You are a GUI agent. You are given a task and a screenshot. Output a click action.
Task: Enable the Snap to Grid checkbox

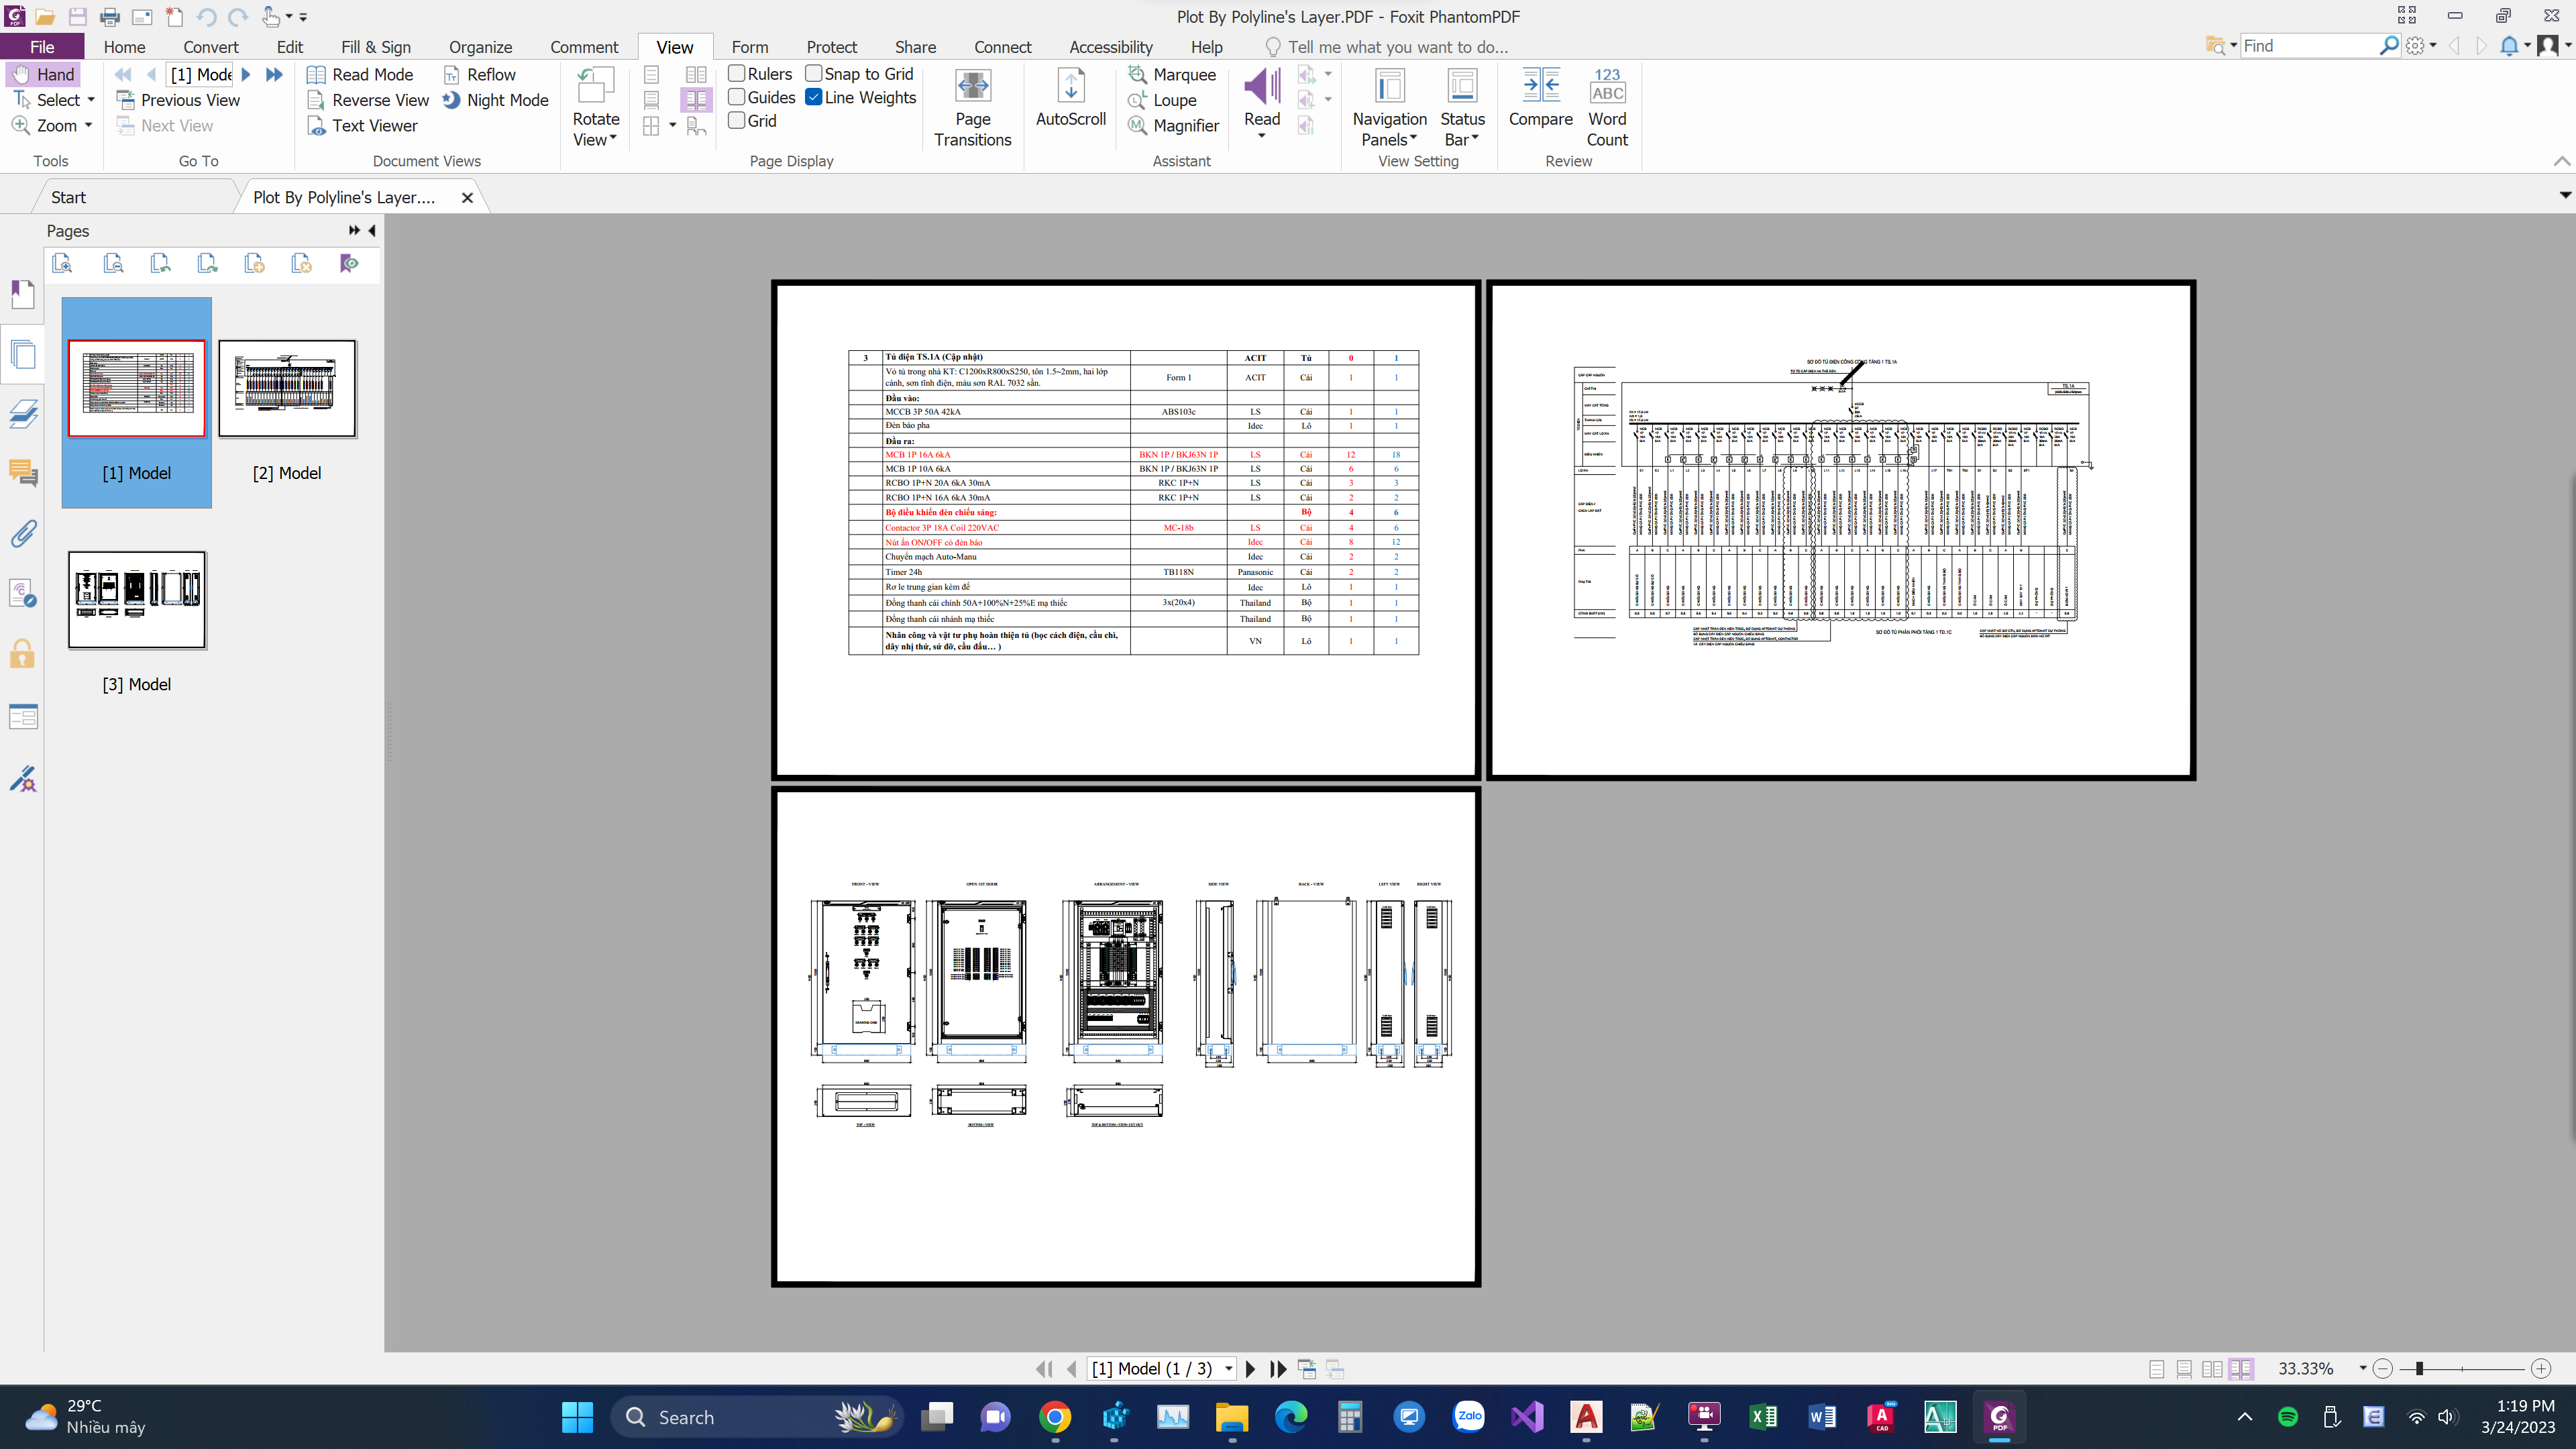click(814, 74)
